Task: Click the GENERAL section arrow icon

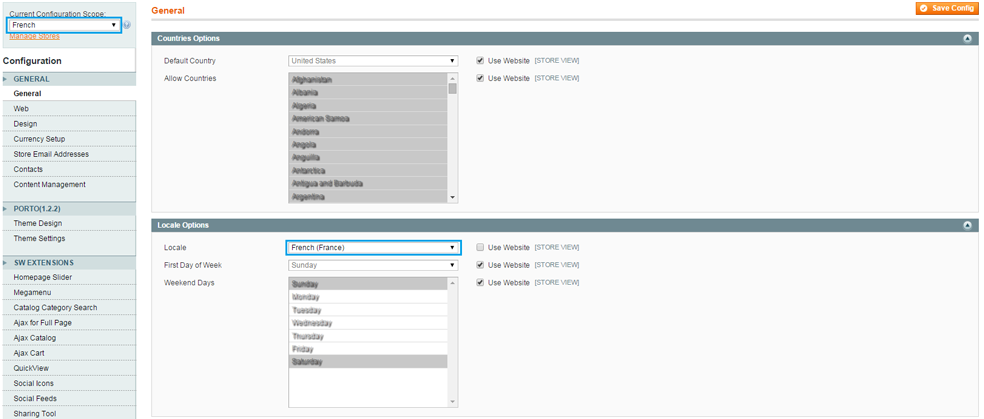Action: (x=5, y=79)
